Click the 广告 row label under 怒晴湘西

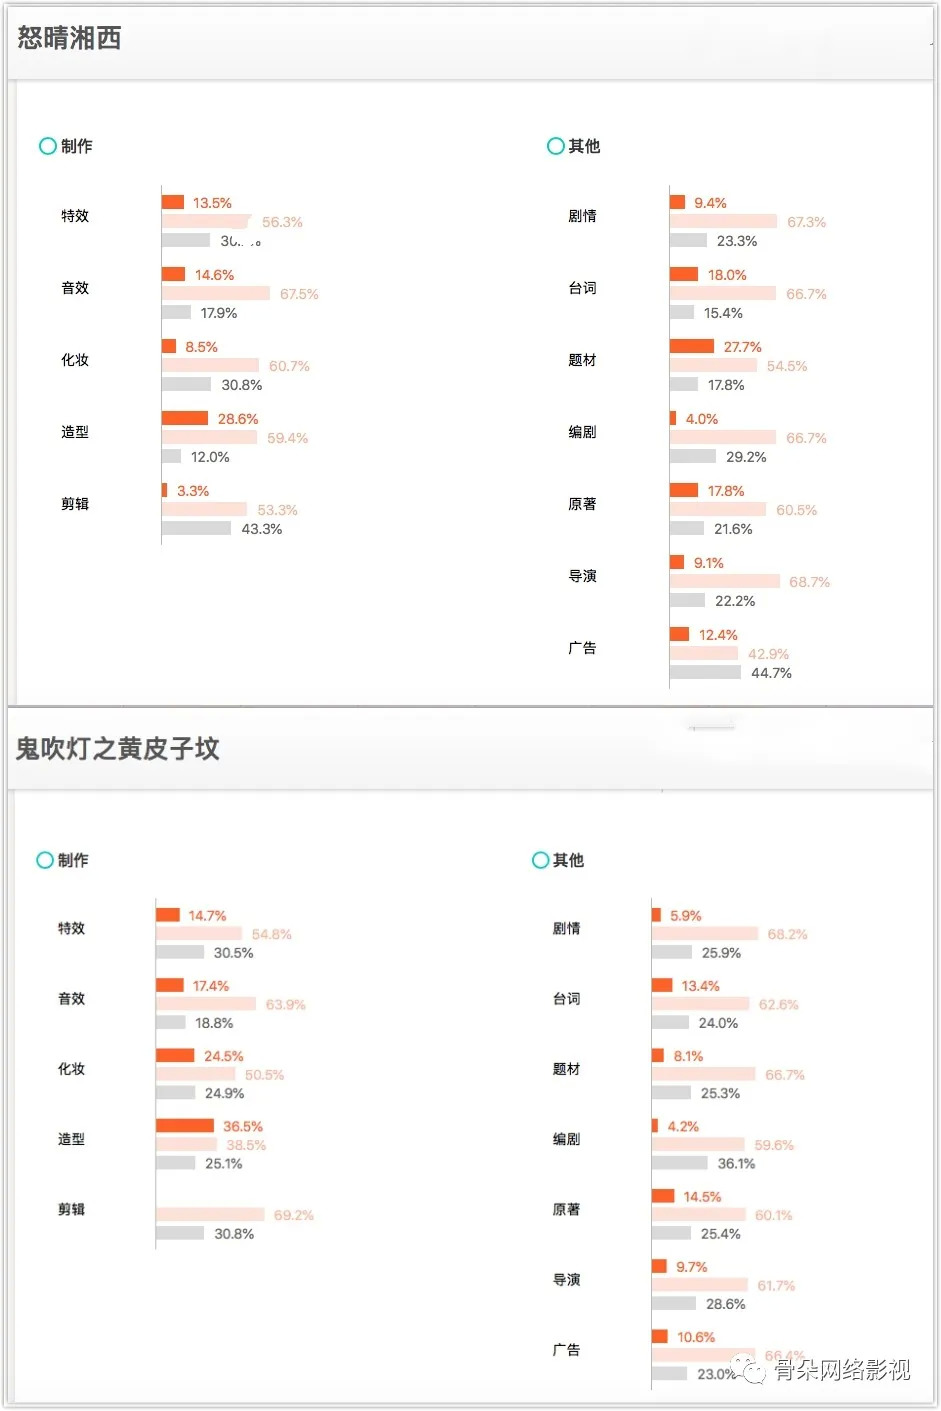(582, 648)
